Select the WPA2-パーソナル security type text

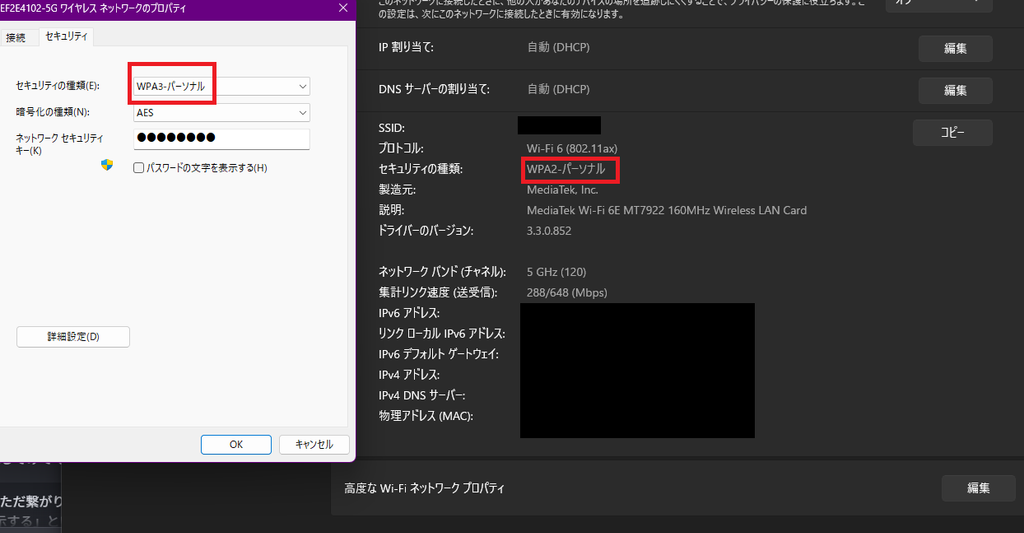pos(566,169)
